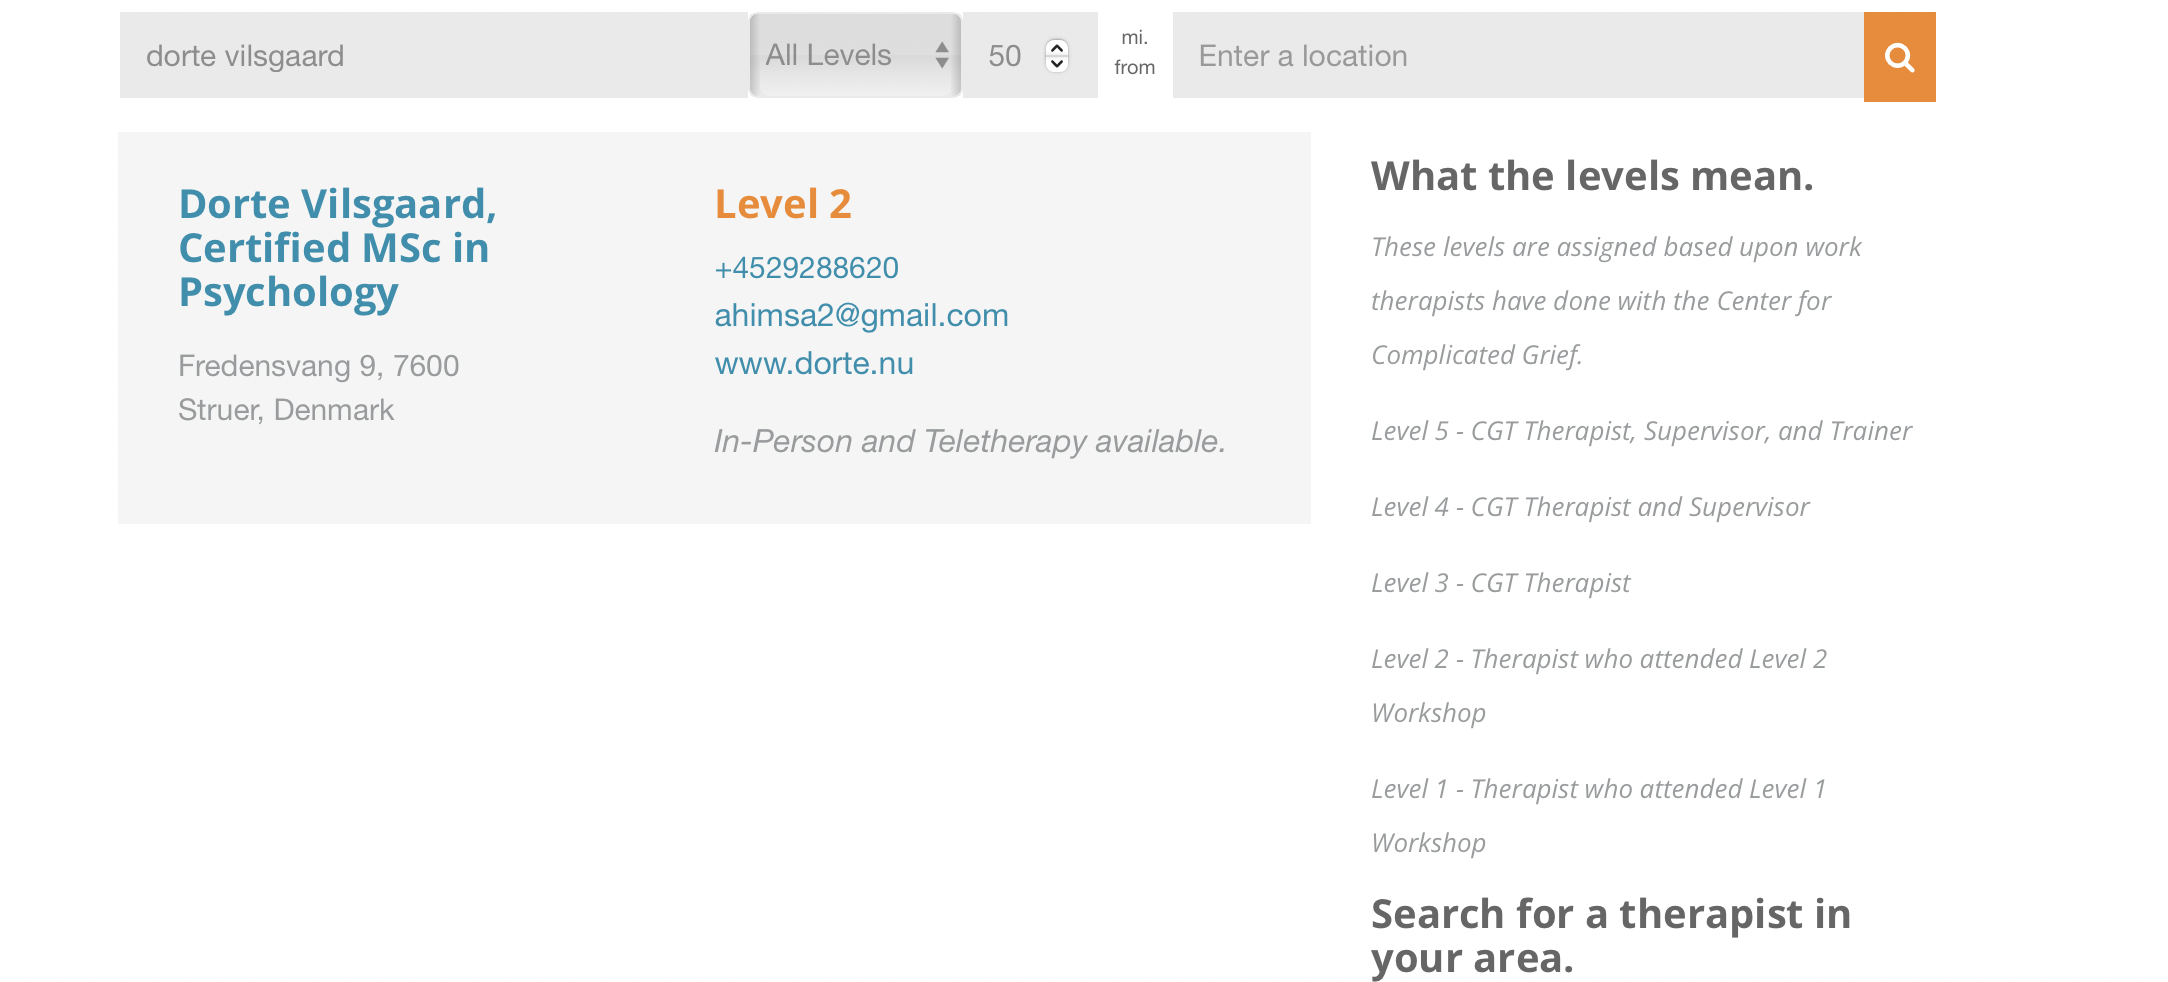2168x982 pixels.
Task: Click the 'Enter a location' field
Action: (x=1517, y=56)
